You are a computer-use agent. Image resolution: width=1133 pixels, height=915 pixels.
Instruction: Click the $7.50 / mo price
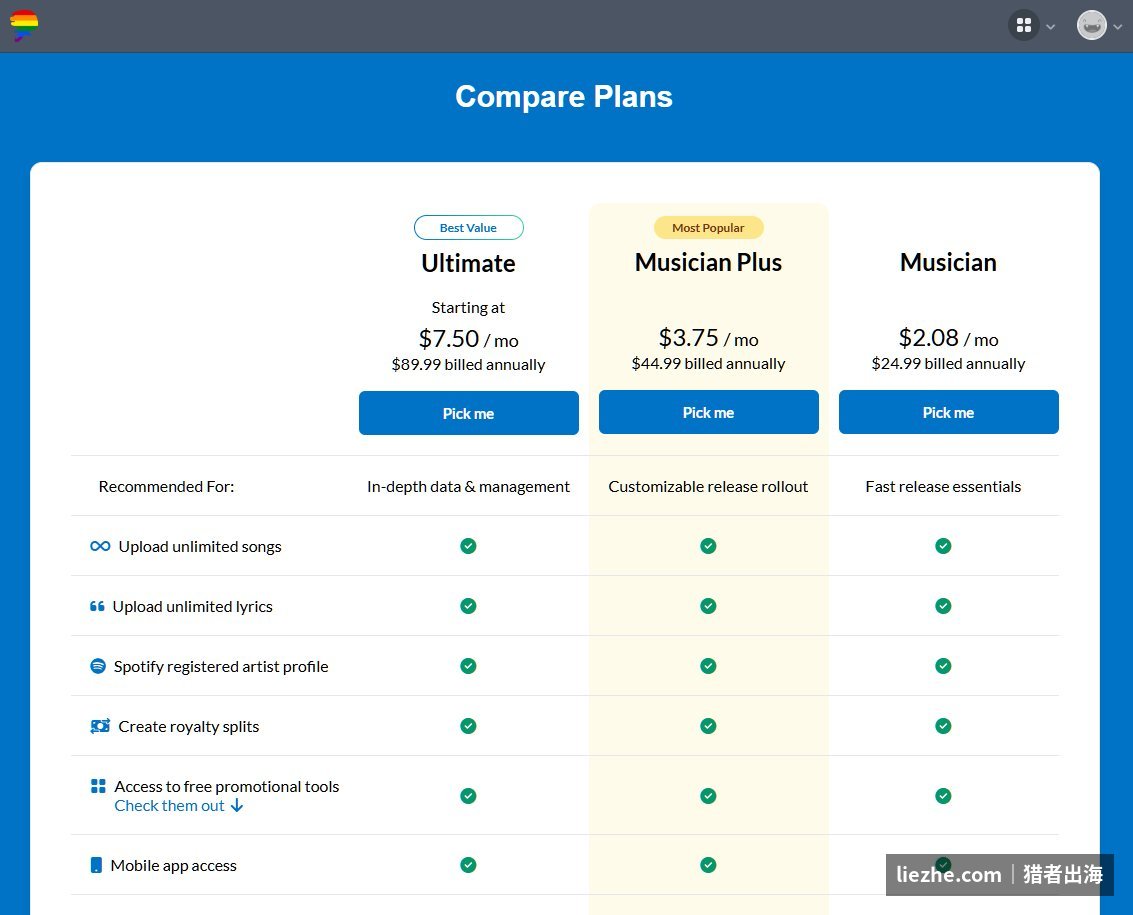pos(468,338)
